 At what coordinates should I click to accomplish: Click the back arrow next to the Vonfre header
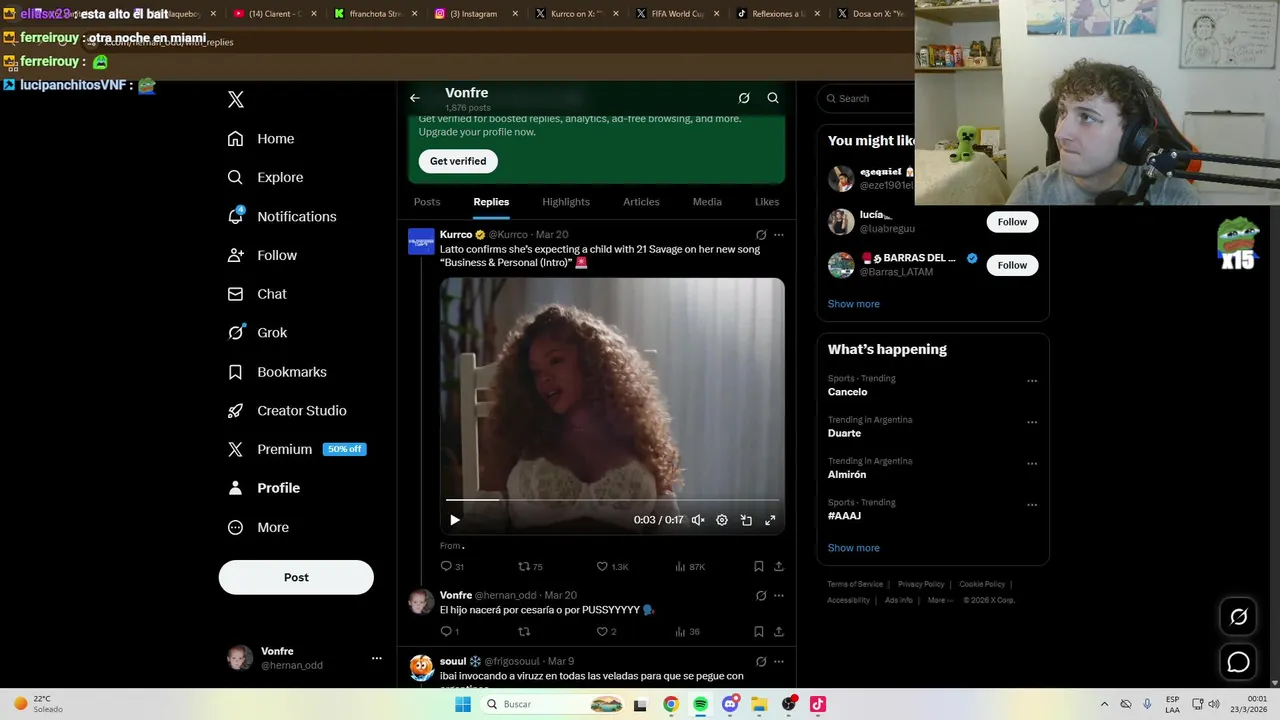415,98
